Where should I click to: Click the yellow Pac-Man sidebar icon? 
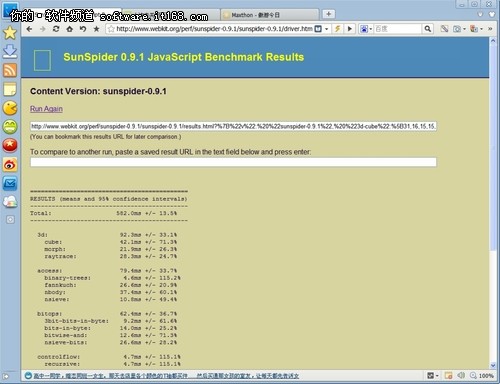(x=10, y=108)
